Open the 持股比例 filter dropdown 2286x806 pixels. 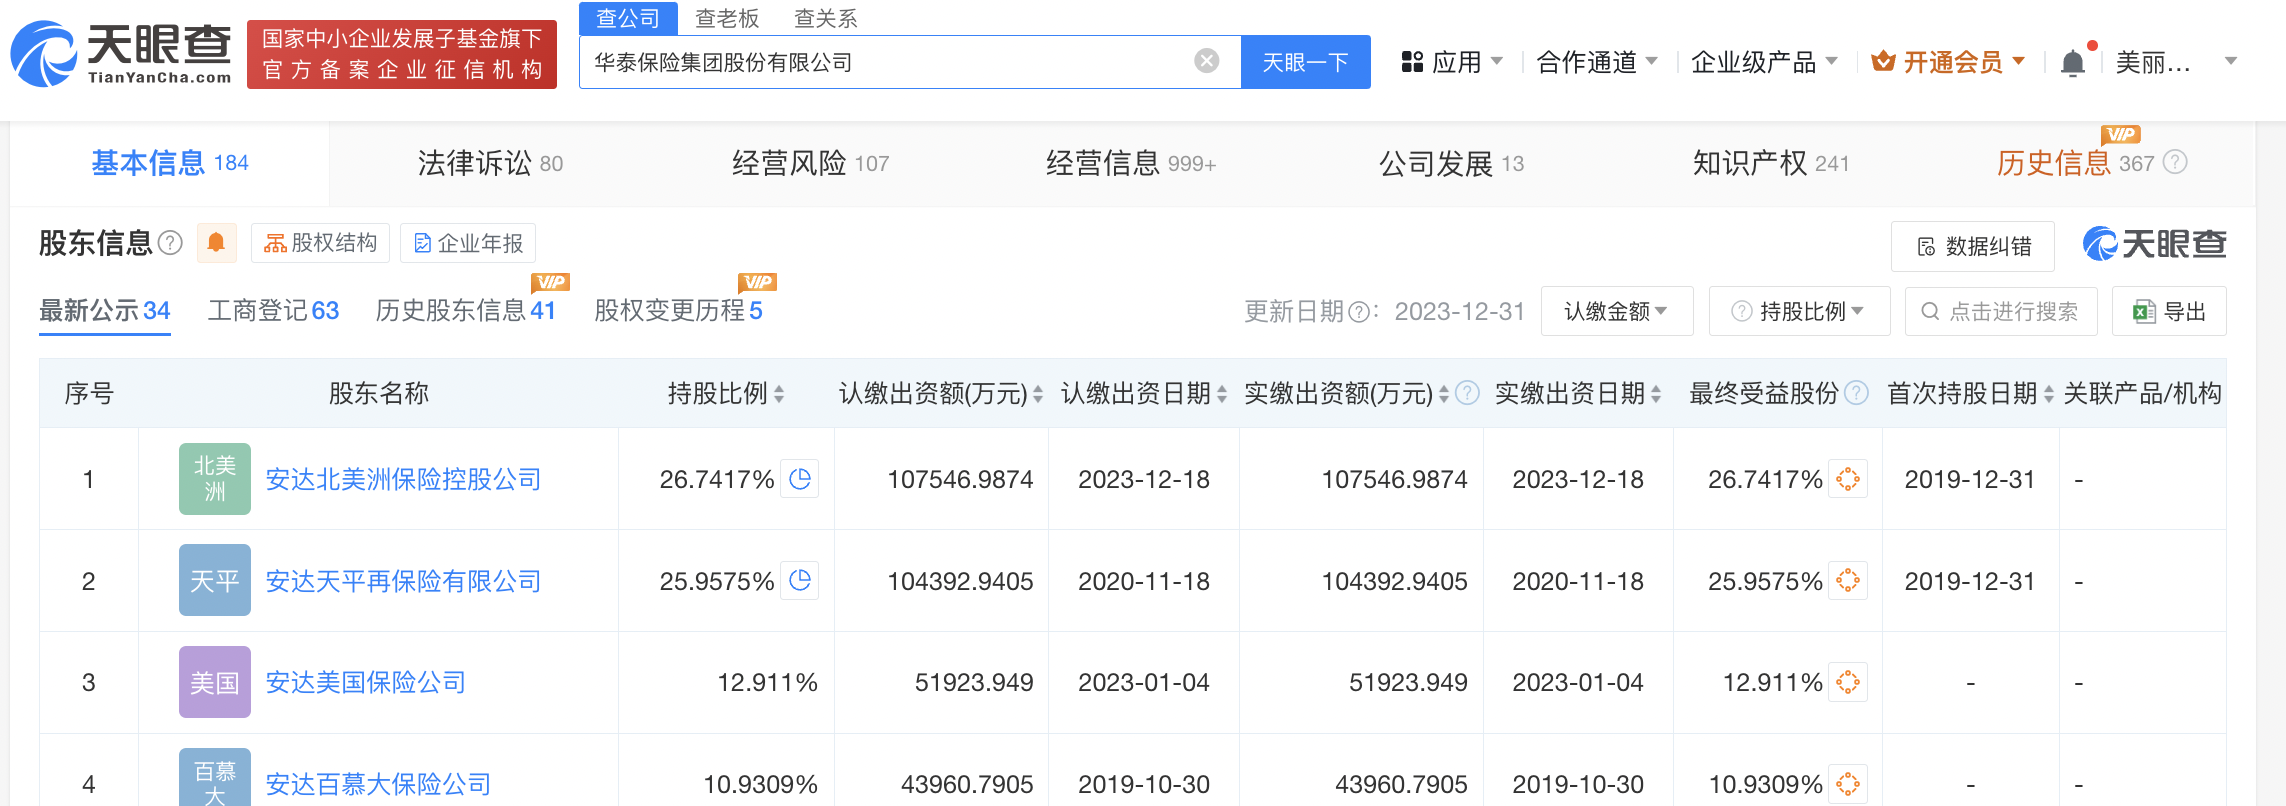pyautogui.click(x=1799, y=311)
